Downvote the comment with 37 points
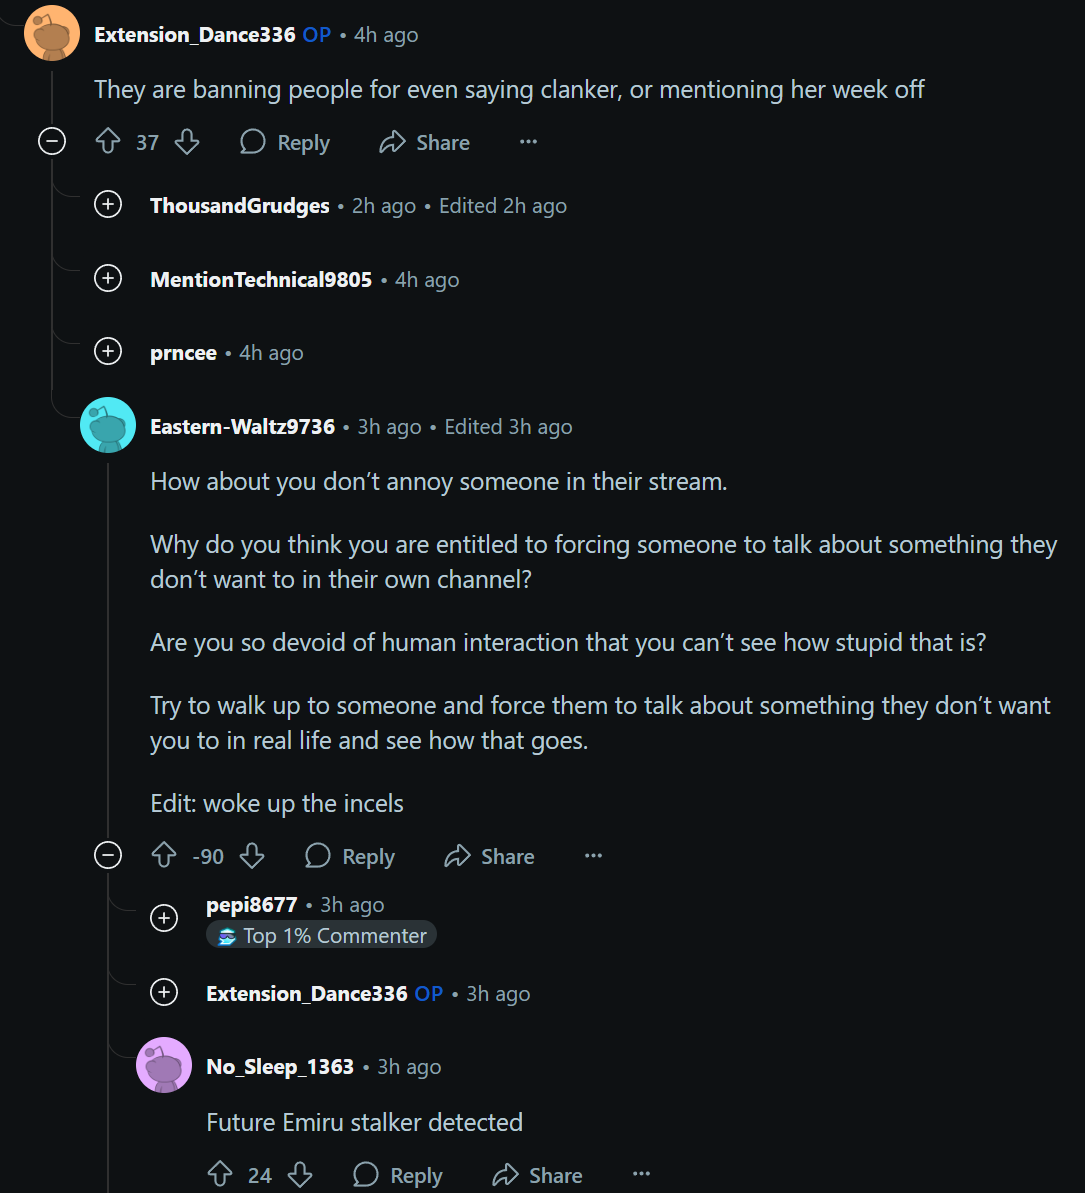This screenshot has width=1085, height=1193. (187, 142)
